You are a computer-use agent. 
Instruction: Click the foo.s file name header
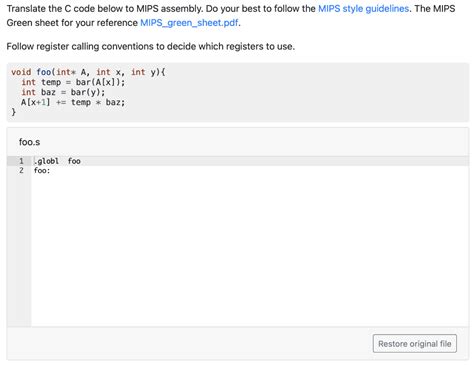(29, 142)
